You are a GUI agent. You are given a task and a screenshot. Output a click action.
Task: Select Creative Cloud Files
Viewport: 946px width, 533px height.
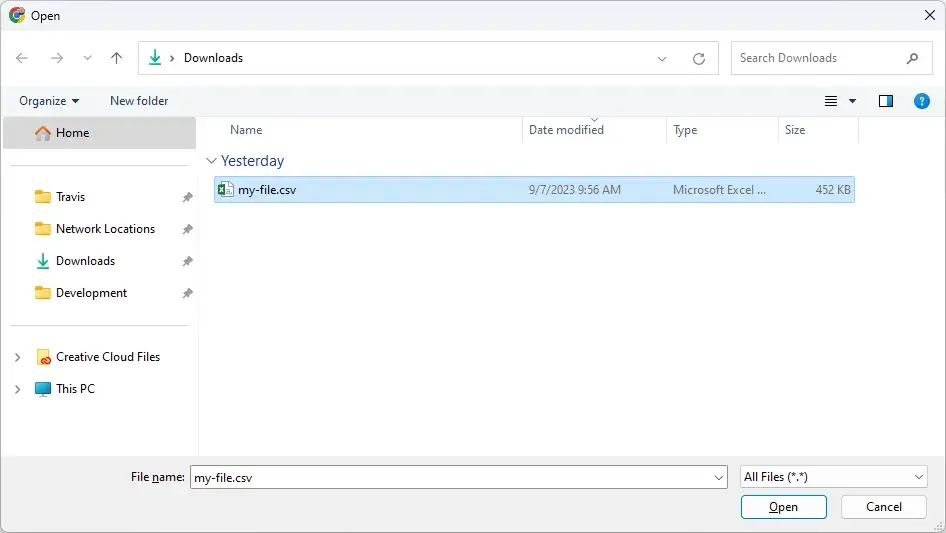[108, 357]
